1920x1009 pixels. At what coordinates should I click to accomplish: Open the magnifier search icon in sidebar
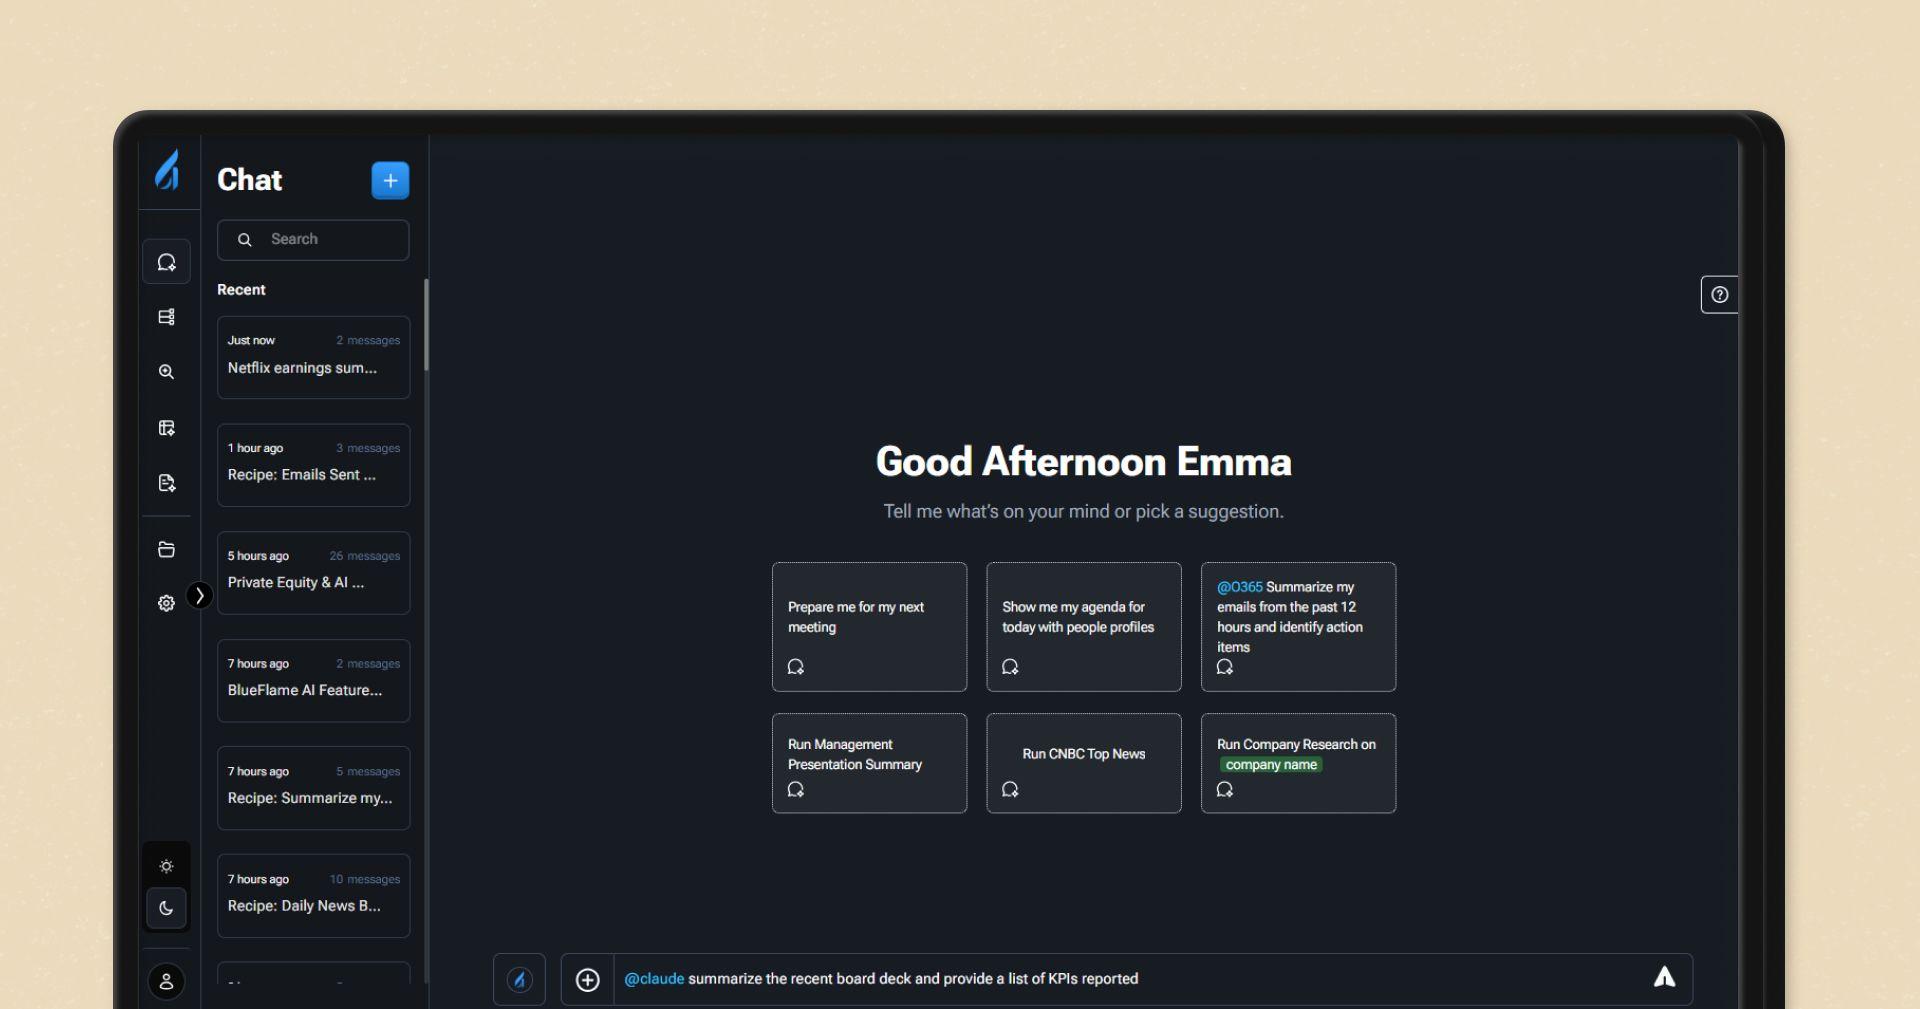pyautogui.click(x=166, y=372)
